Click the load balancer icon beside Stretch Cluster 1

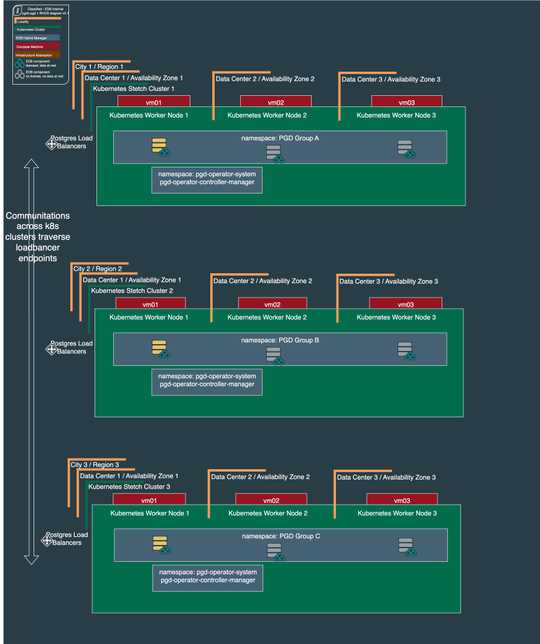(x=51, y=144)
